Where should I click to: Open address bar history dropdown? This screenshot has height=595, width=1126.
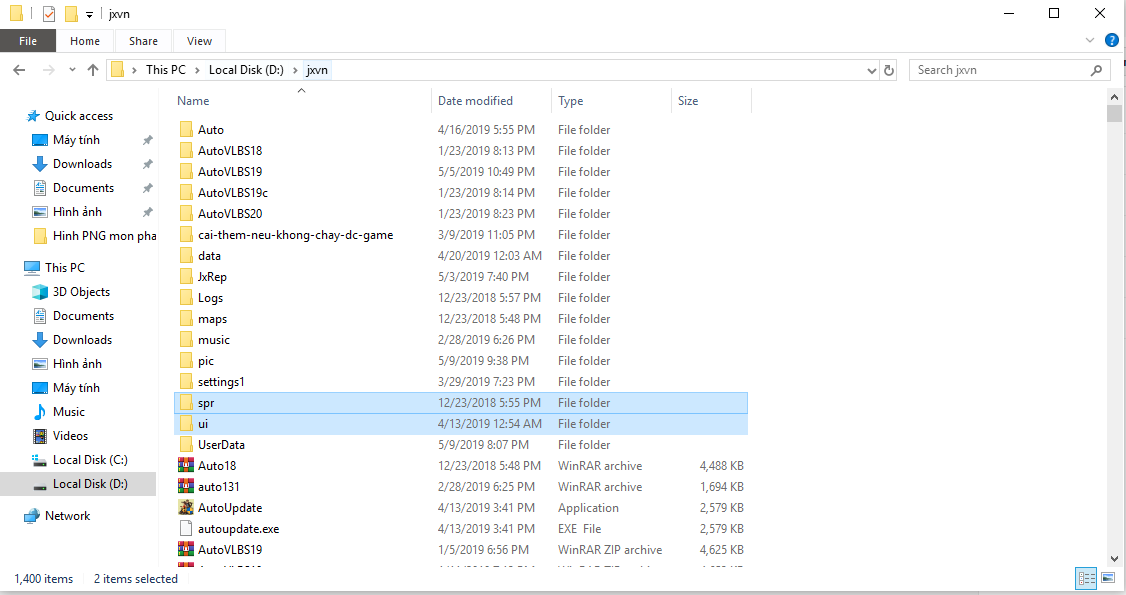coord(871,70)
